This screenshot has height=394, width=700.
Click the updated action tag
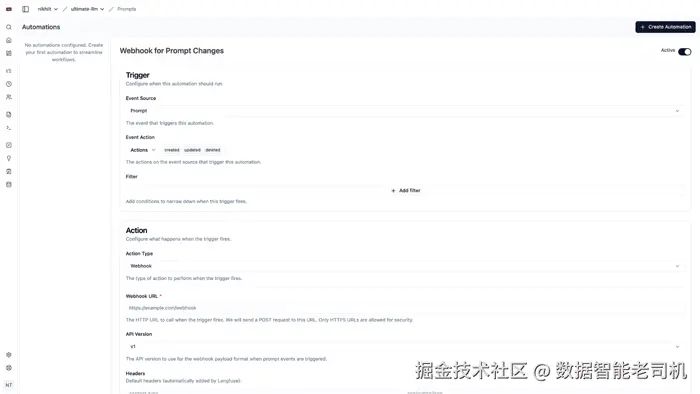coord(192,150)
